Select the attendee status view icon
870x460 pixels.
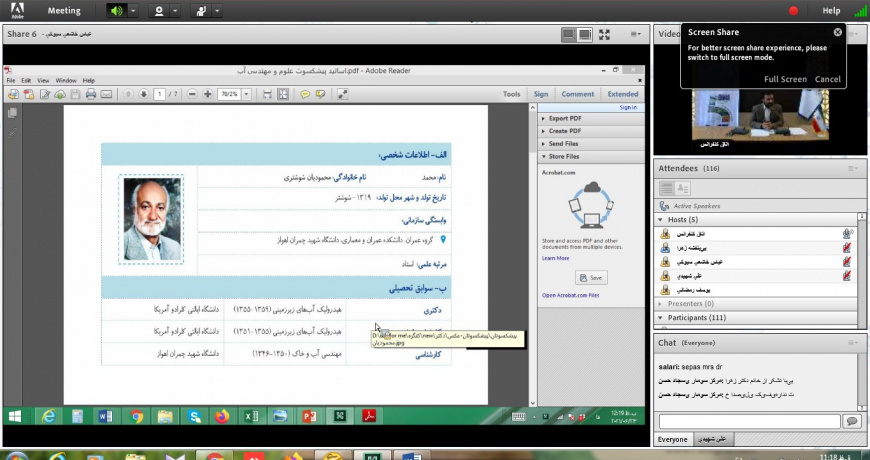[x=682, y=188]
